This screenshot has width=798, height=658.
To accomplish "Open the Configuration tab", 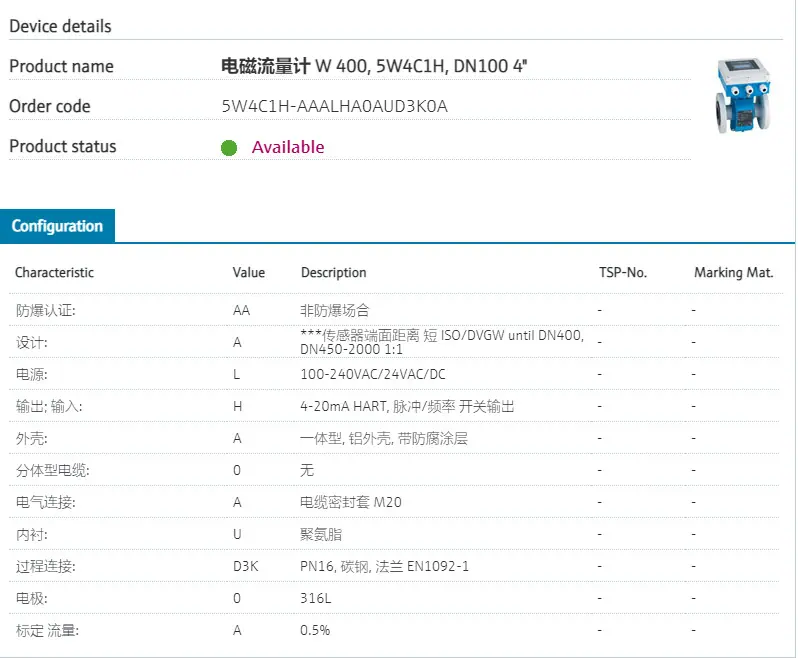I will [57, 226].
